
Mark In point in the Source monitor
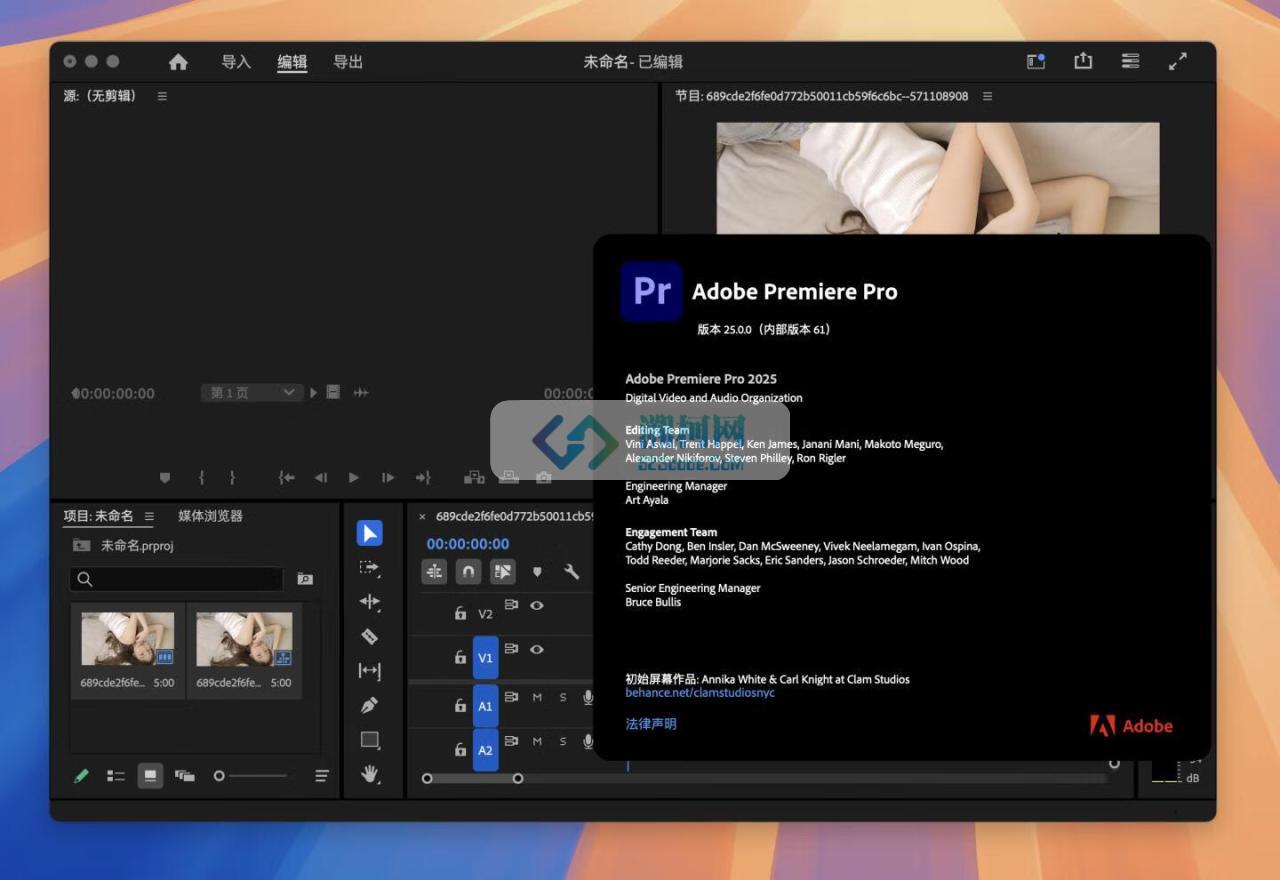click(x=201, y=478)
